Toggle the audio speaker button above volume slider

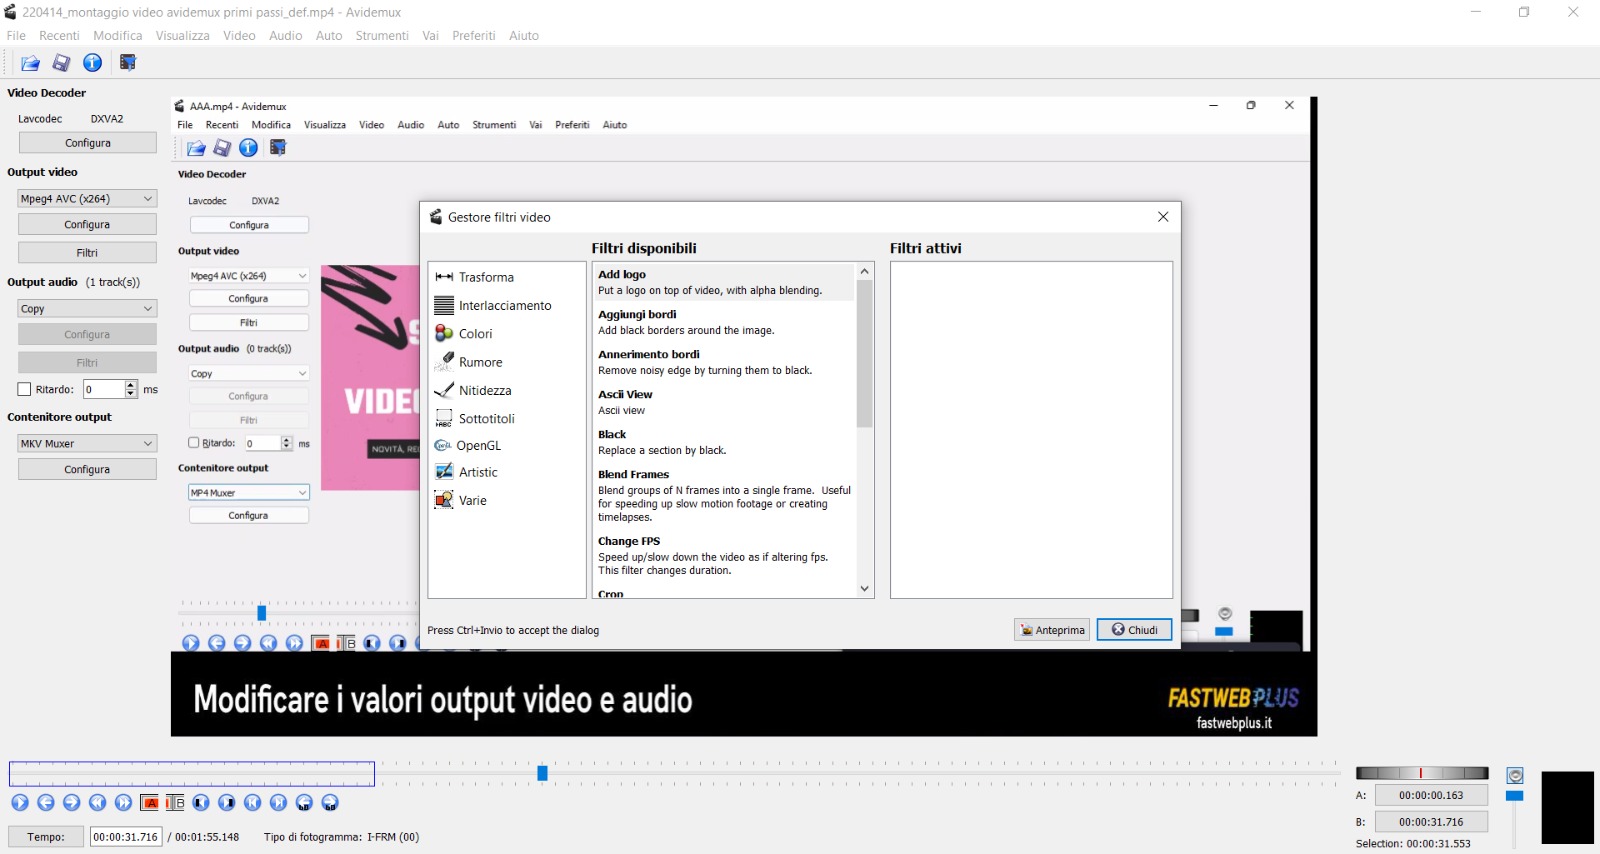pos(1515,776)
